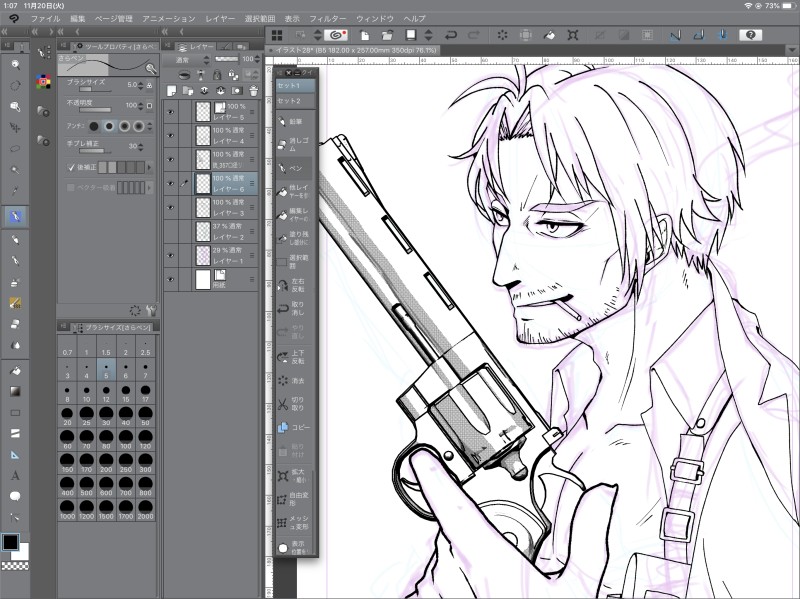Click 左右反転 in the quick access panel
This screenshot has height=599, width=800.
[294, 285]
